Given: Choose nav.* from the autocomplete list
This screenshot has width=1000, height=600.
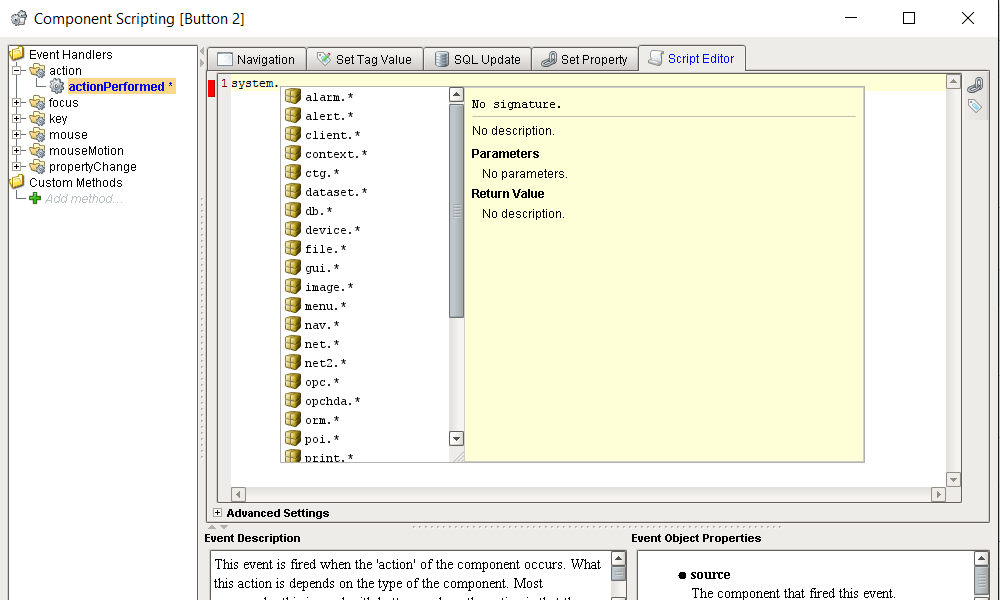Looking at the screenshot, I should (x=365, y=325).
